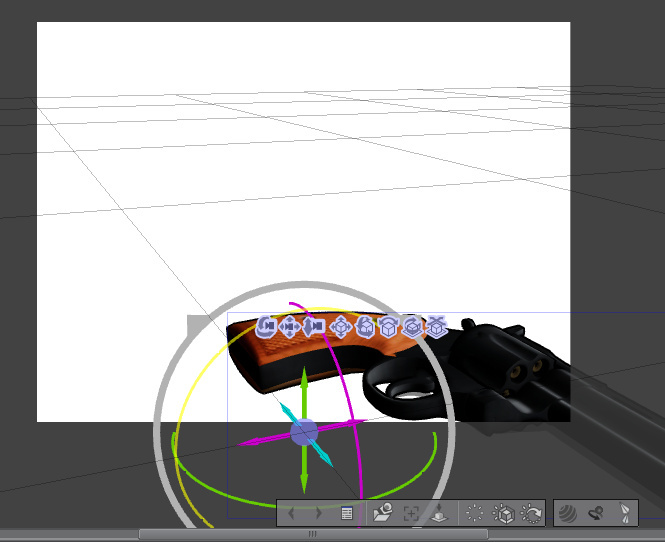The height and width of the screenshot is (542, 665).
Task: Click the striped sphere material icon
Action: [568, 514]
